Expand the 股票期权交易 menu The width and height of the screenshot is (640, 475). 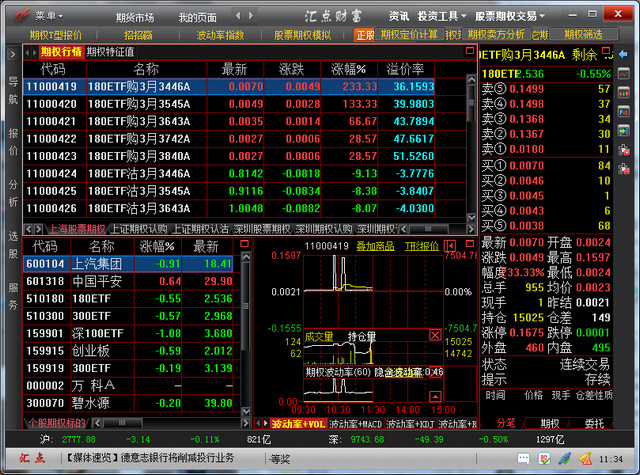coord(510,16)
